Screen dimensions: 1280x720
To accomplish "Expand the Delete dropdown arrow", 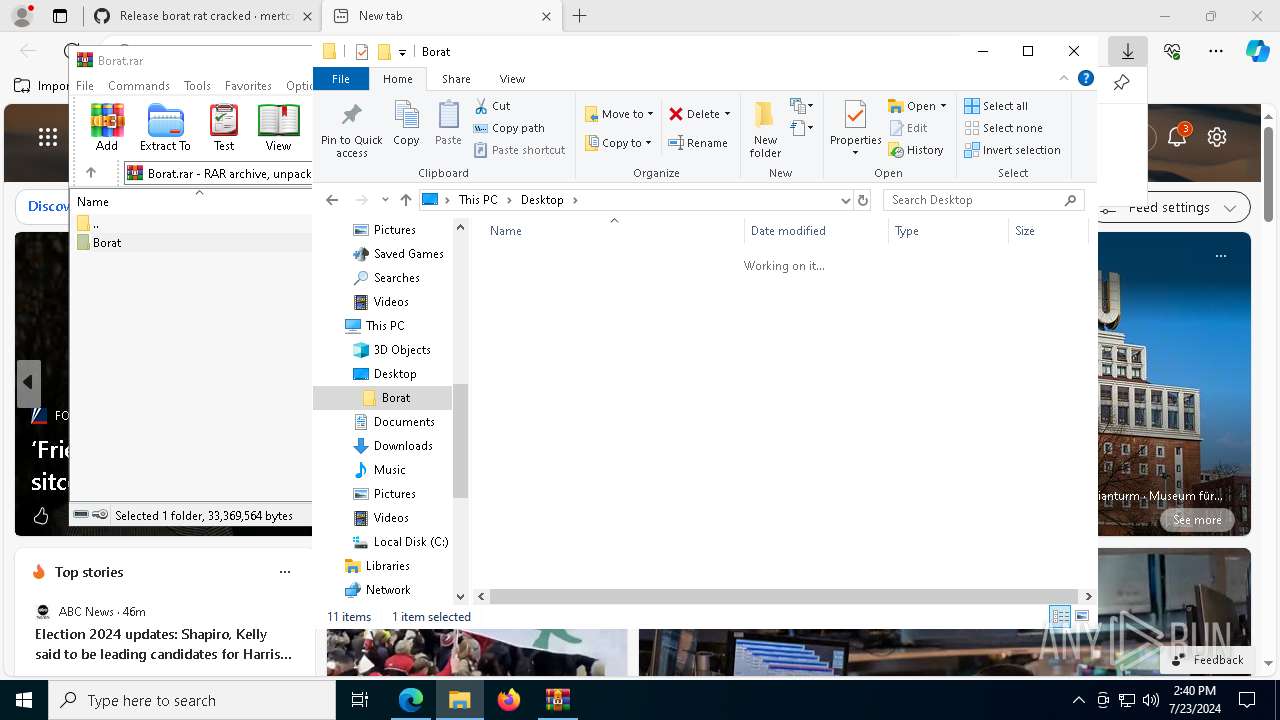I will click(x=727, y=114).
